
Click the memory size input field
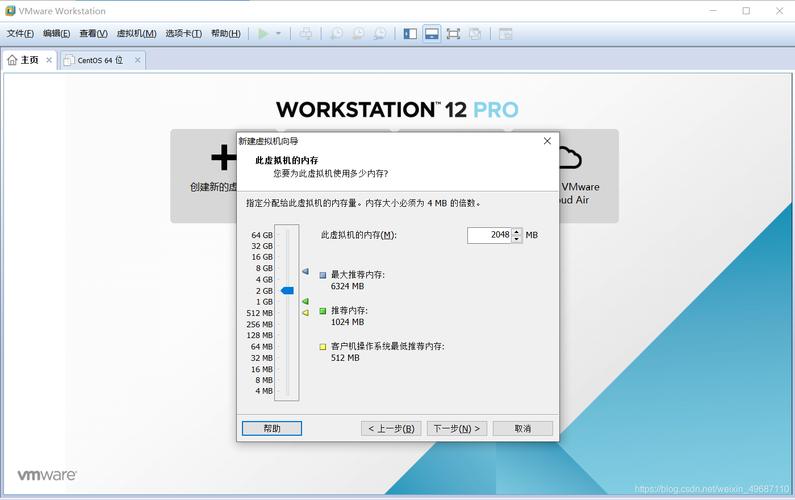[x=489, y=235]
